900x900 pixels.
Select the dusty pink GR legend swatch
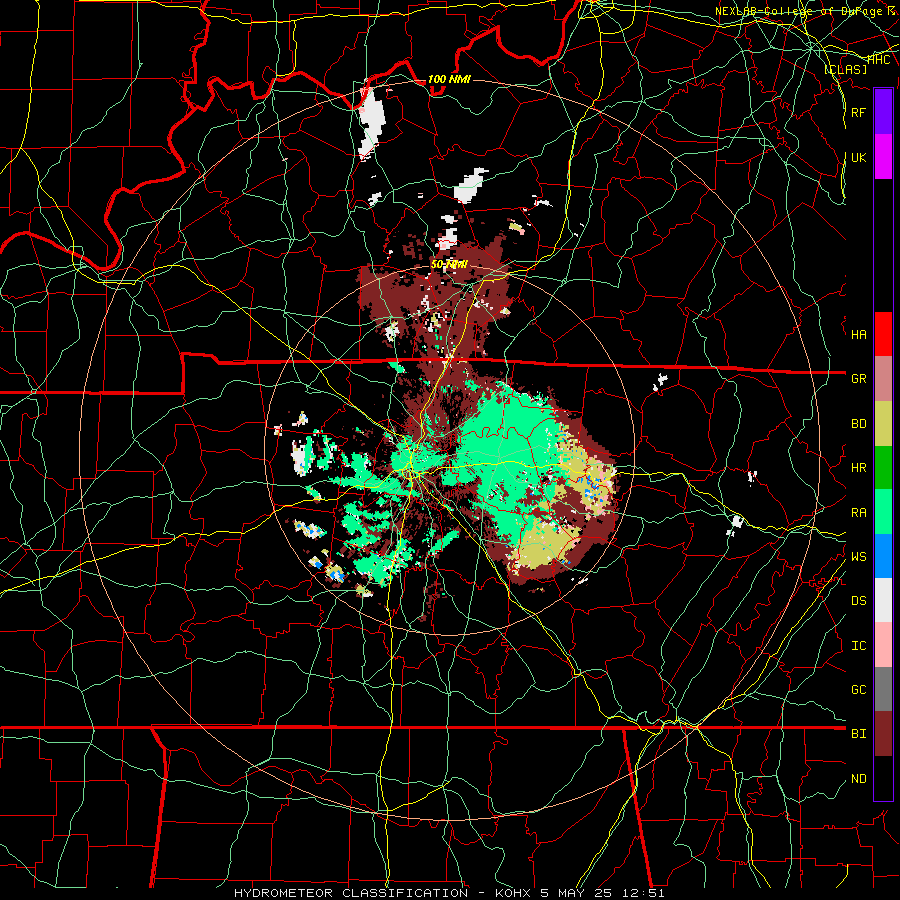[883, 379]
